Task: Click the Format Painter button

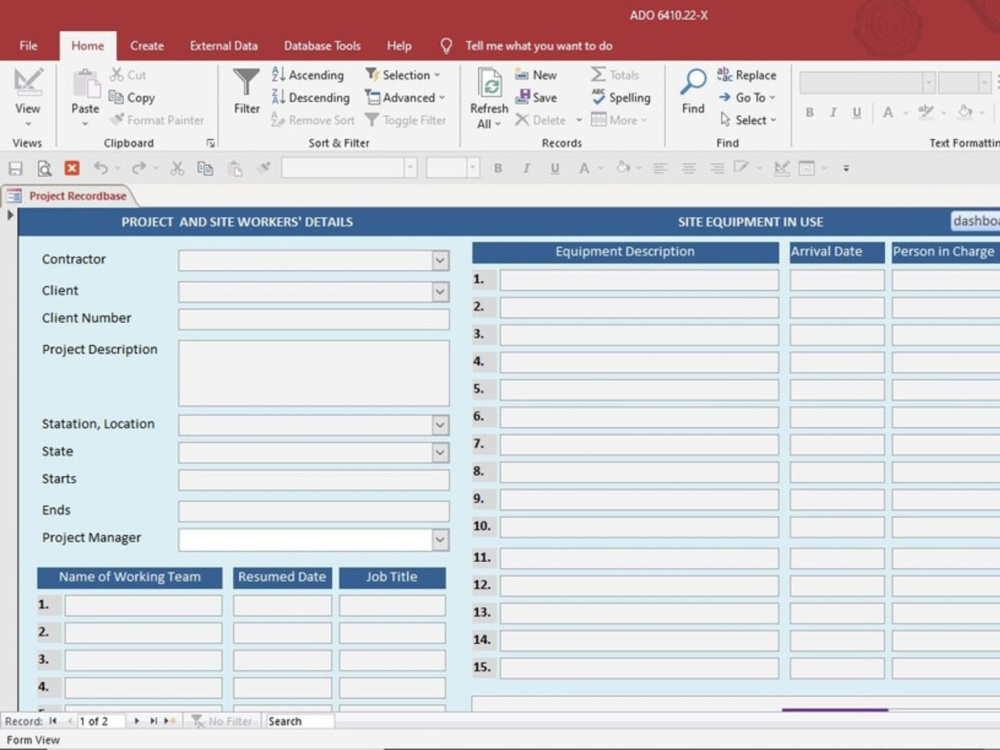Action: pos(157,120)
